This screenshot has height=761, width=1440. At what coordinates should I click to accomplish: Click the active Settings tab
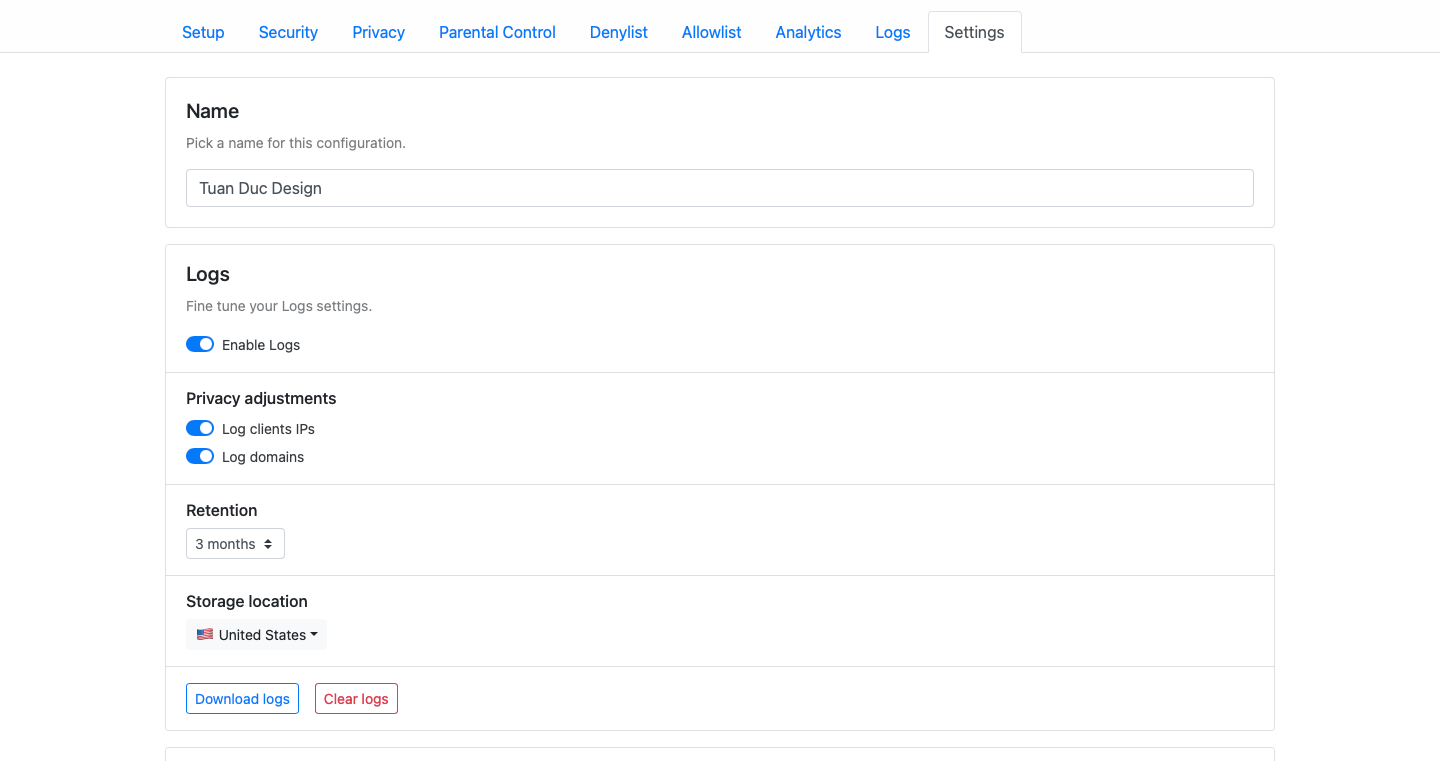point(974,32)
